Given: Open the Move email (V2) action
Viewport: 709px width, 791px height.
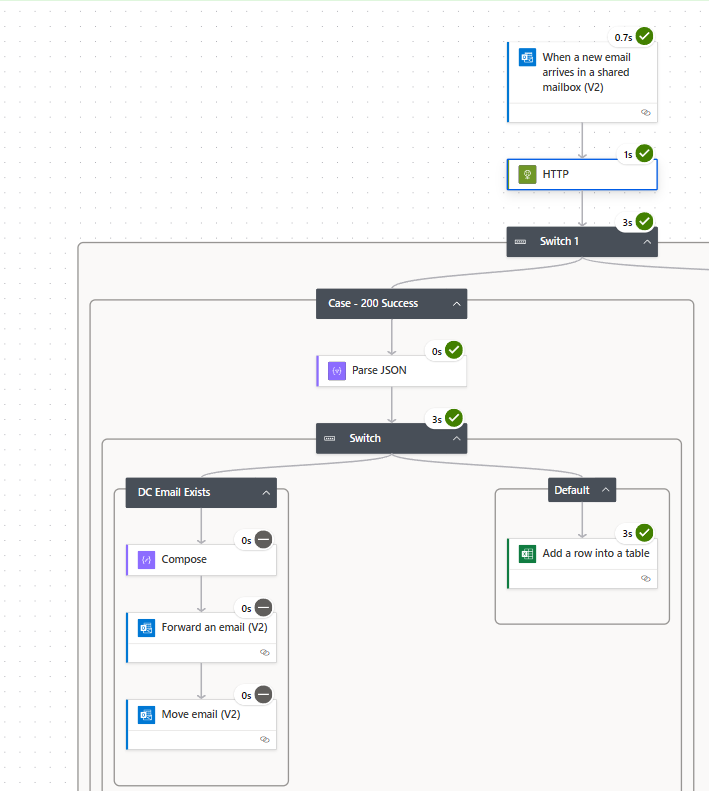Looking at the screenshot, I should coord(201,715).
